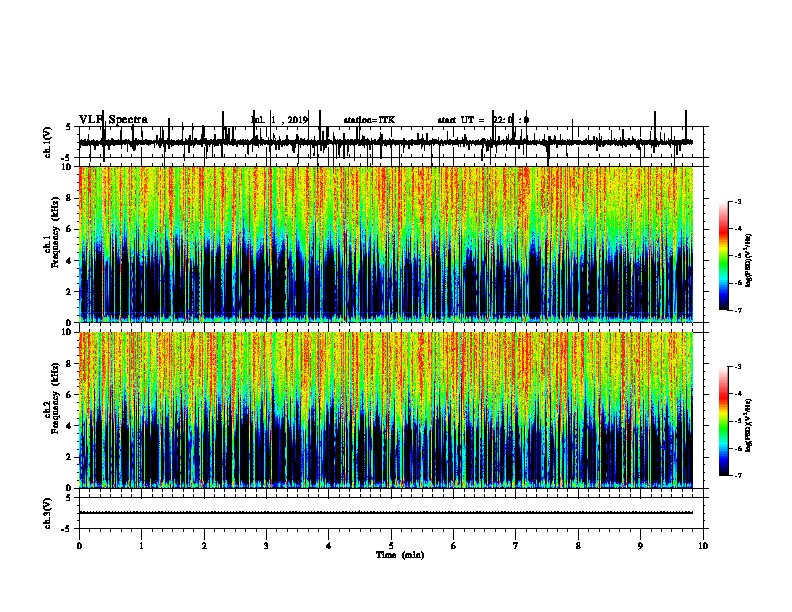The height and width of the screenshot is (612, 792).
Task: Click the '6' tick label on Time axis
Action: coord(454,546)
